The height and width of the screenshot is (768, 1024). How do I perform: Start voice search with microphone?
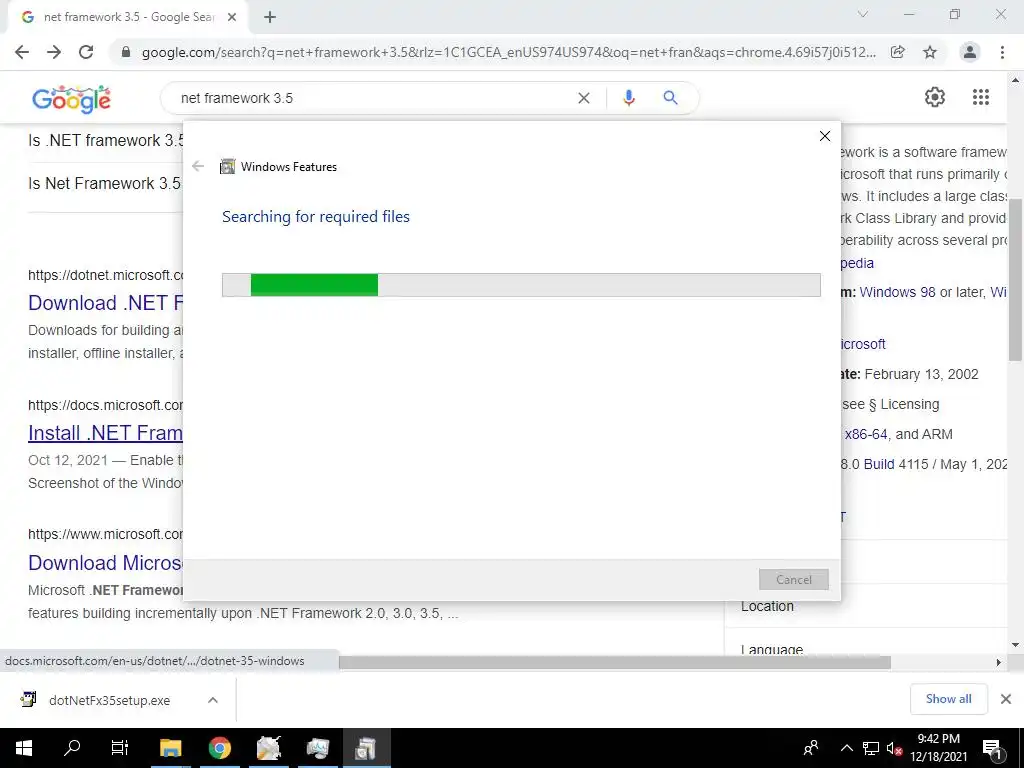coord(629,98)
